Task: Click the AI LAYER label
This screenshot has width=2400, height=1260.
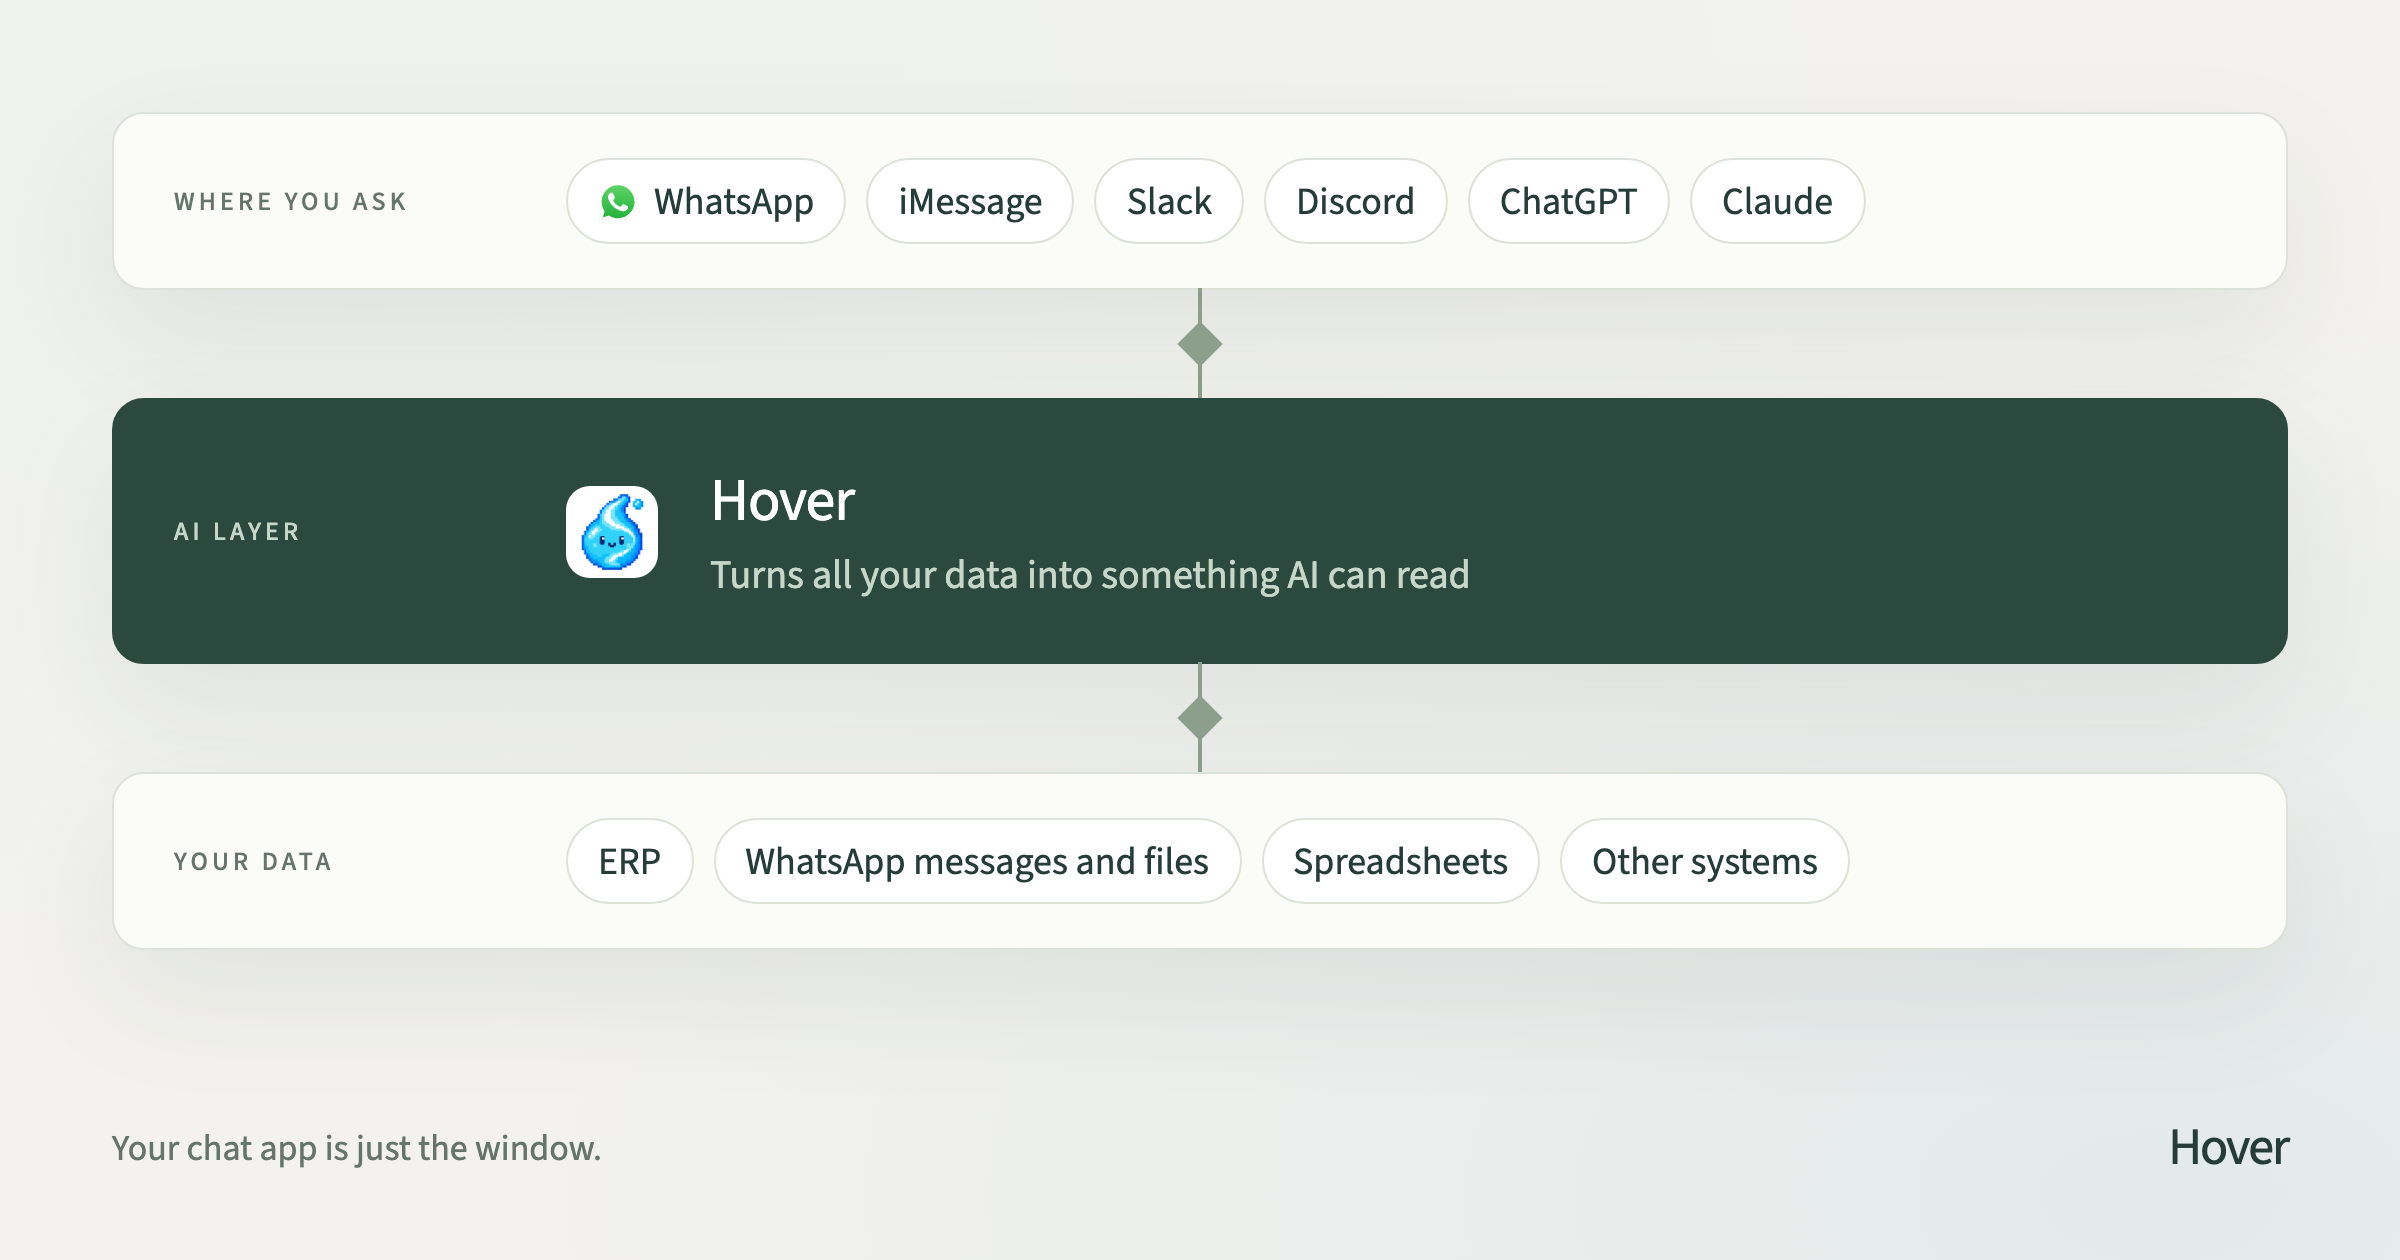Action: click(x=237, y=532)
